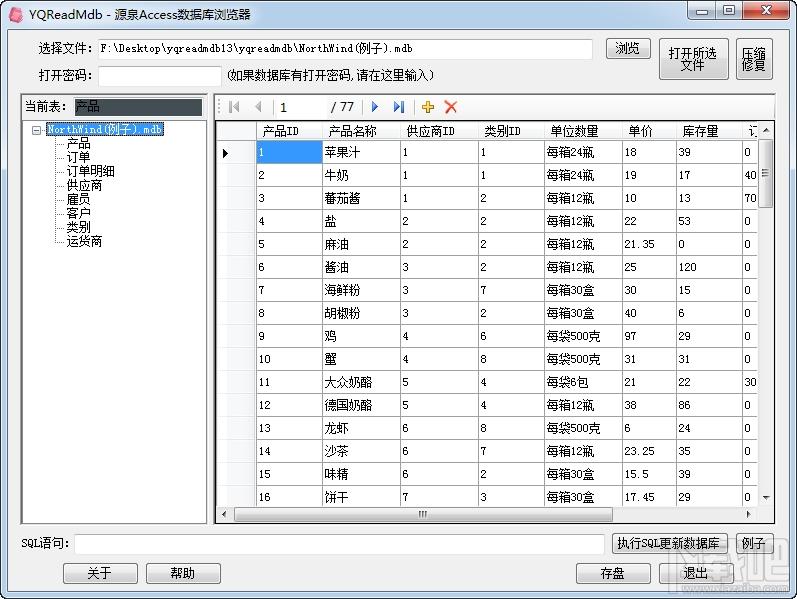Viewport: 797px width, 599px height.
Task: Click the record position number box
Action: (300, 107)
